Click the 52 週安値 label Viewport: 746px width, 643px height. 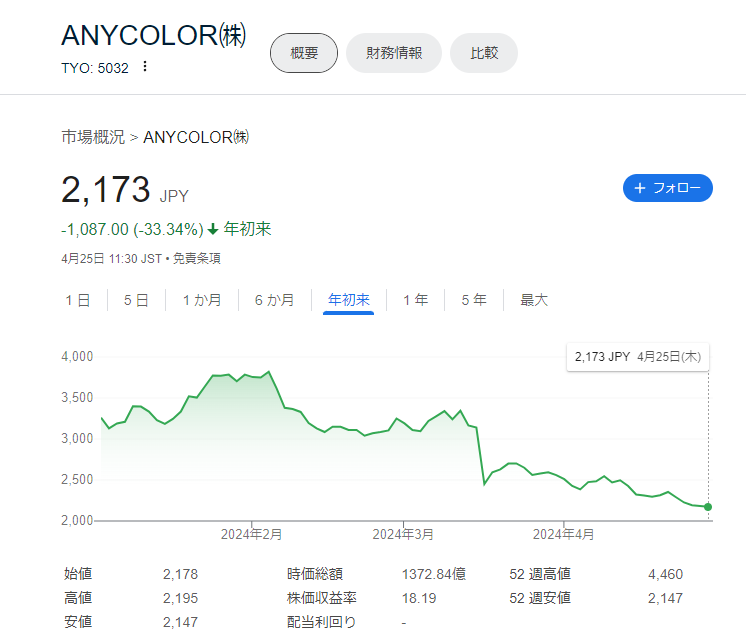540,598
